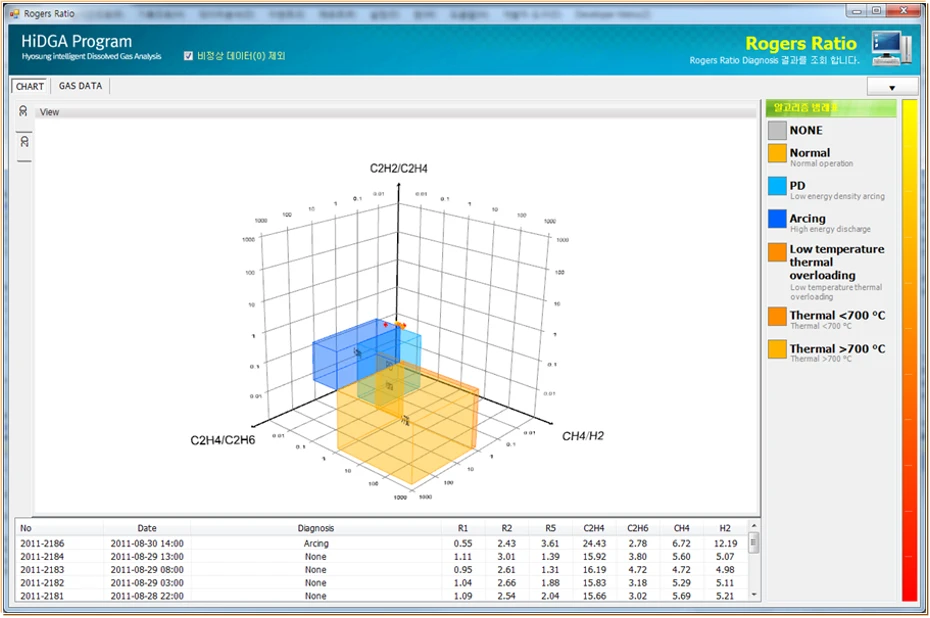This screenshot has width=930, height=618.
Task: Select row 2011-2184 in the table
Action: click(382, 556)
